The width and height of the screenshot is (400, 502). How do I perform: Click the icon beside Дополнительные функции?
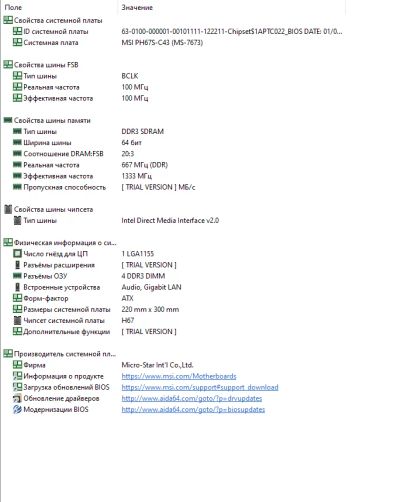point(17,331)
